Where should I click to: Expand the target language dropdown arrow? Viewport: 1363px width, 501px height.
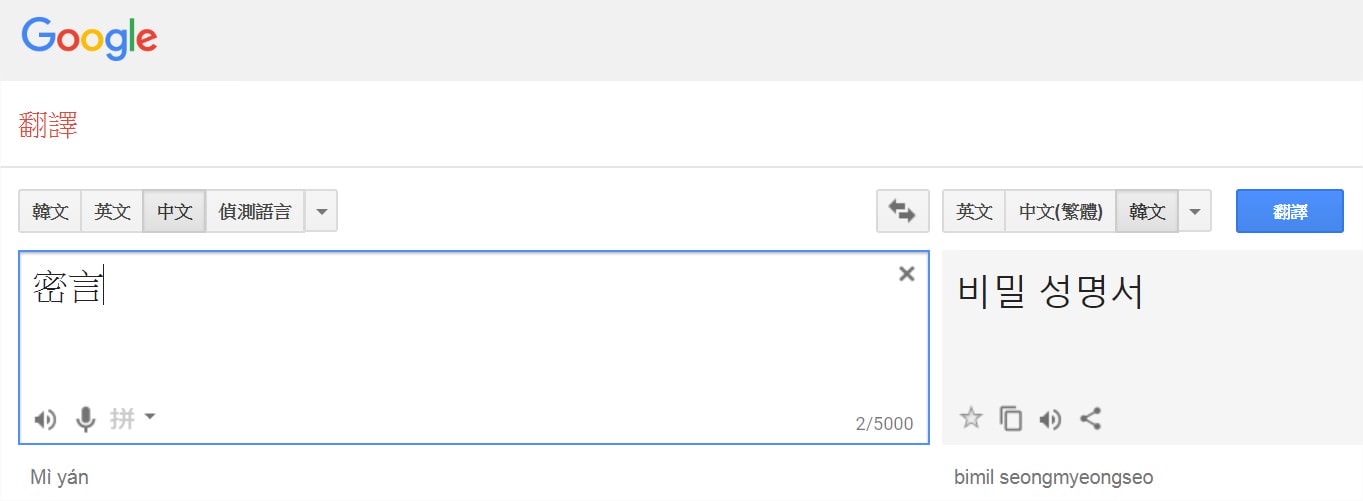[x=1195, y=211]
